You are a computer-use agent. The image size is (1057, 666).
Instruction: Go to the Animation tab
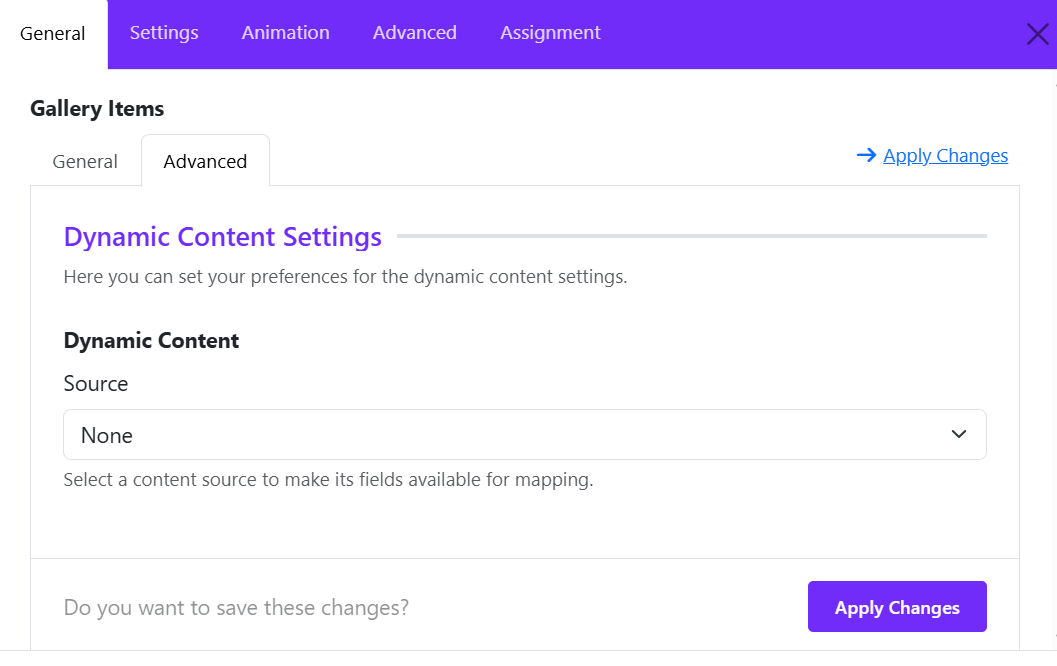(x=286, y=33)
